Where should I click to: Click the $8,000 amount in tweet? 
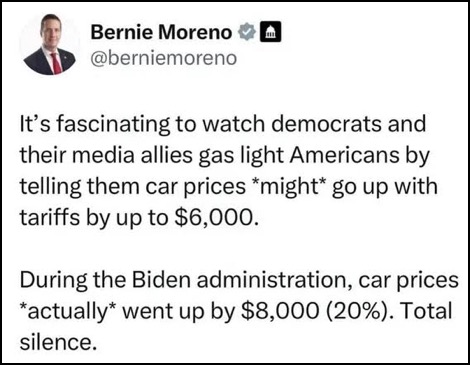(x=279, y=311)
